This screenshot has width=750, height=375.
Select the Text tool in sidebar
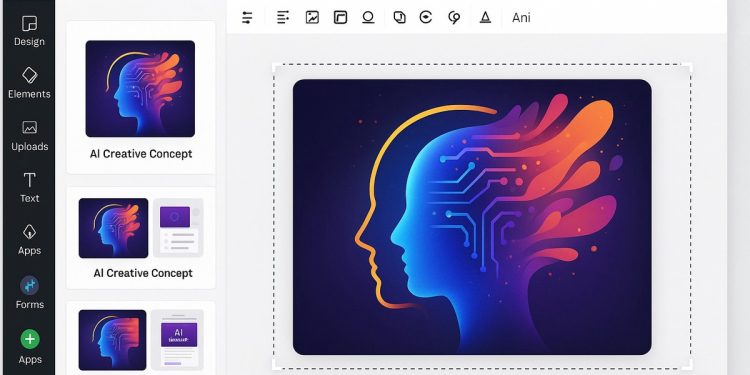coord(29,188)
